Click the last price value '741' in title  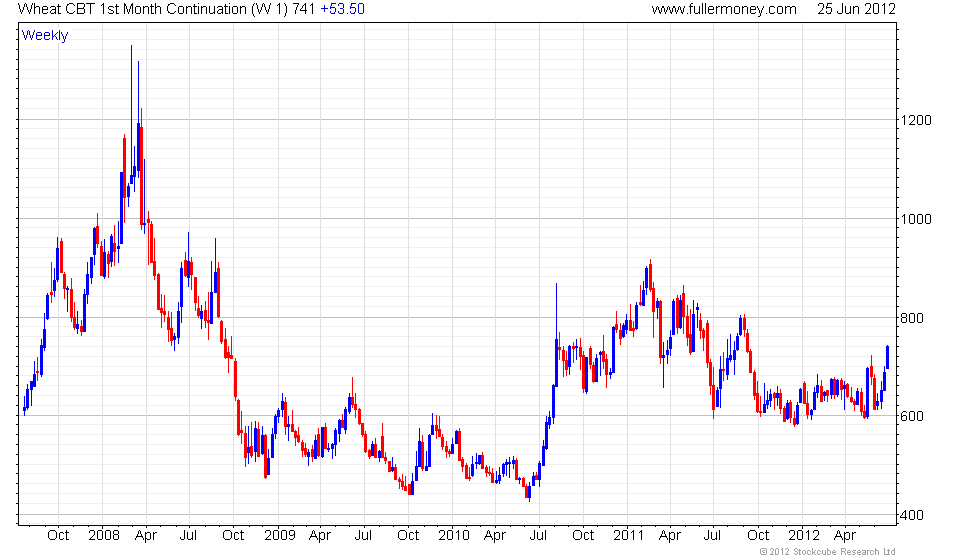(303, 9)
